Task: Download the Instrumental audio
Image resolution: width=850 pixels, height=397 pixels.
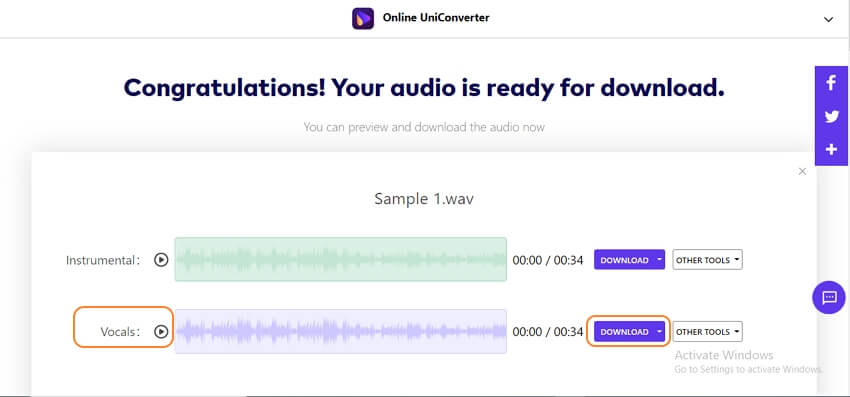Action: [x=624, y=260]
